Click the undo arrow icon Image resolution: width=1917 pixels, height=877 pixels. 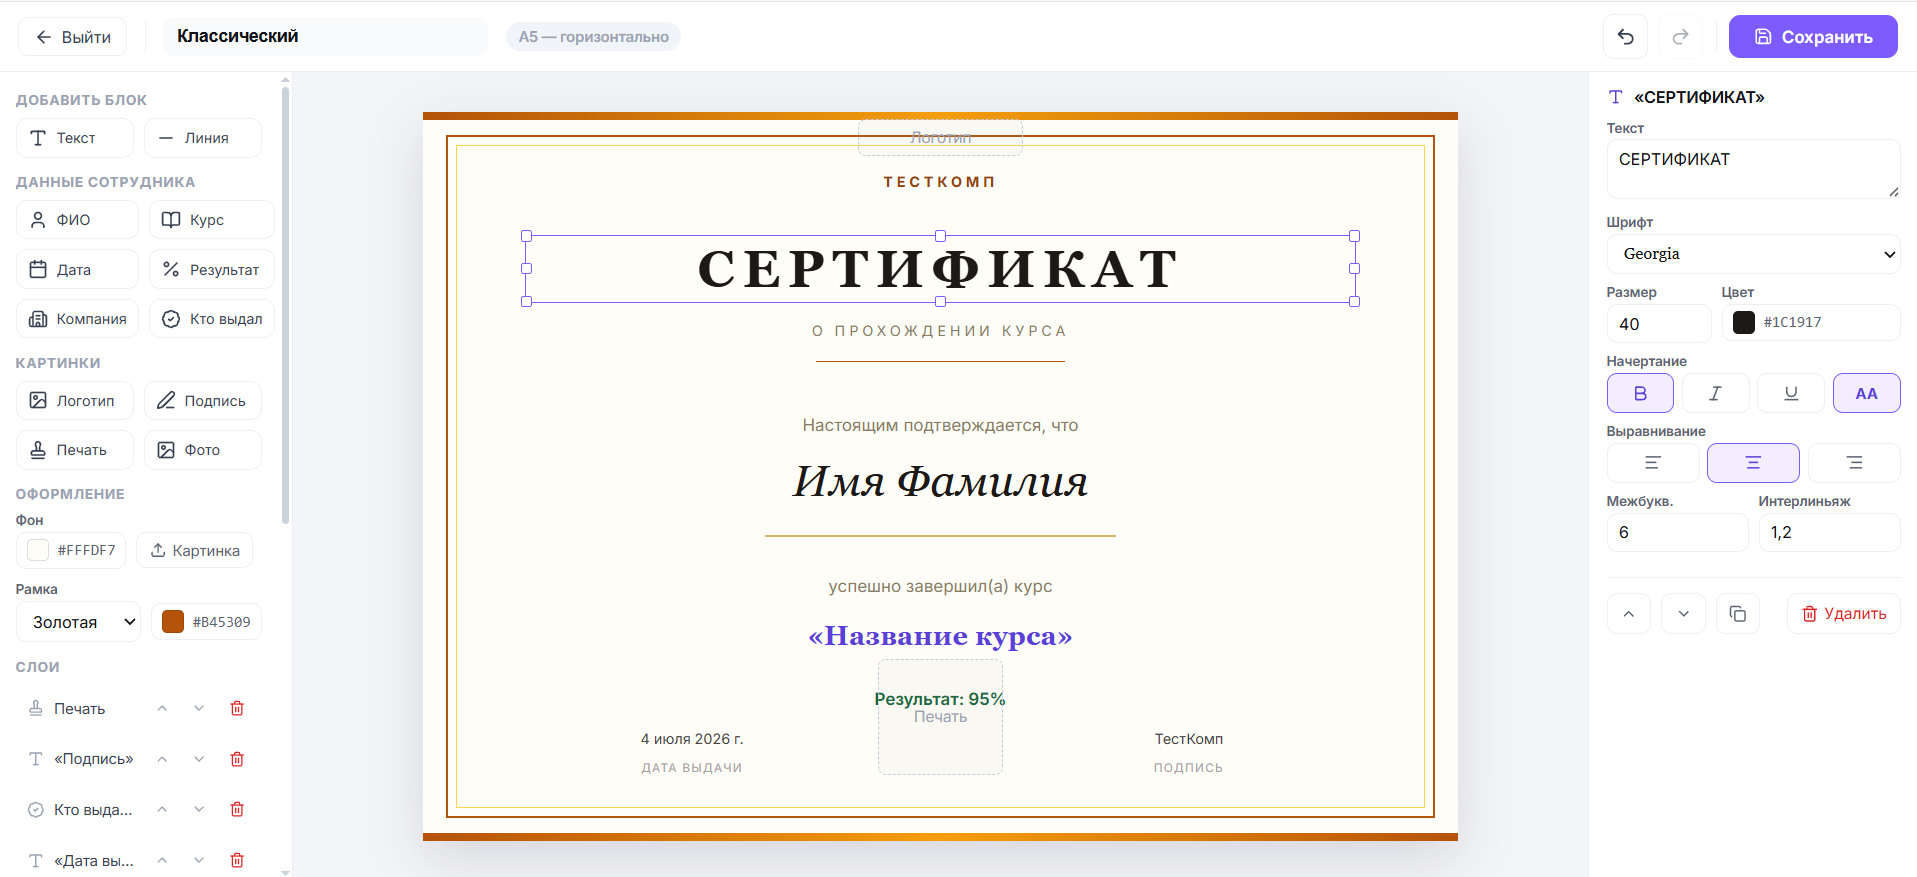[x=1625, y=37]
